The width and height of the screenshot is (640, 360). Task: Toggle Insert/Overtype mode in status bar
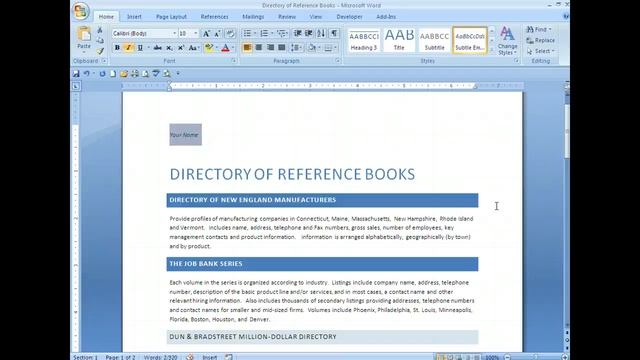click(210, 357)
